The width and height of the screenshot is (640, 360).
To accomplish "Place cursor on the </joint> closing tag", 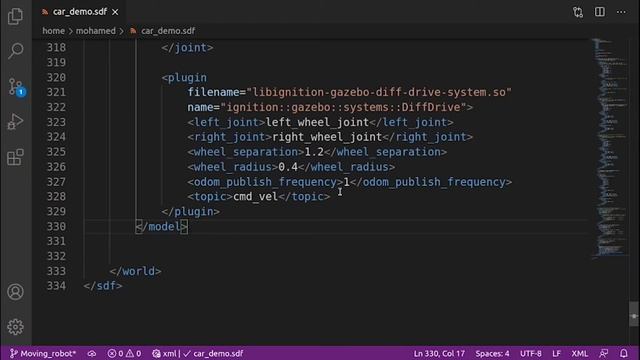I will [x=187, y=48].
